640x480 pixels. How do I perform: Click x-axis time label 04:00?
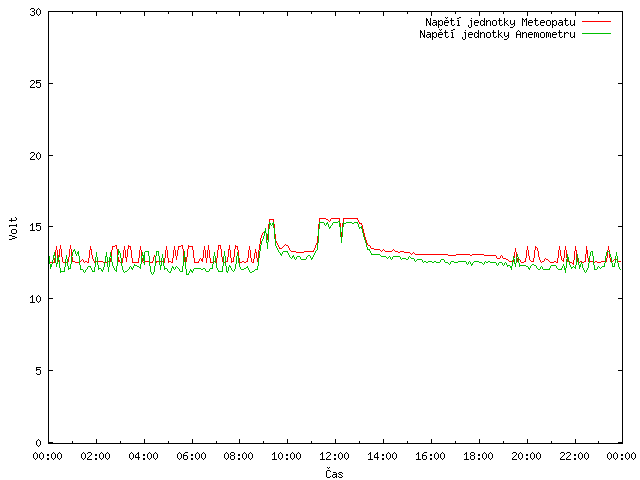143,456
